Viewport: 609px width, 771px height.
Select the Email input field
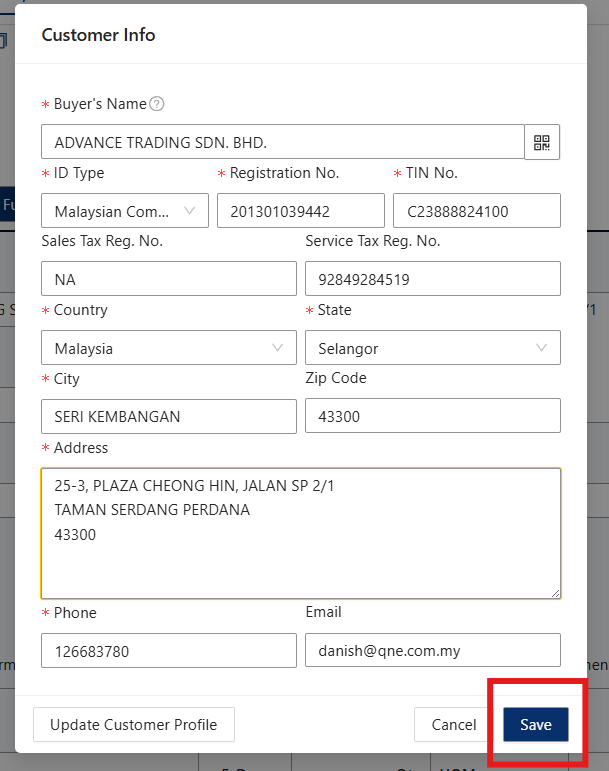coord(432,651)
